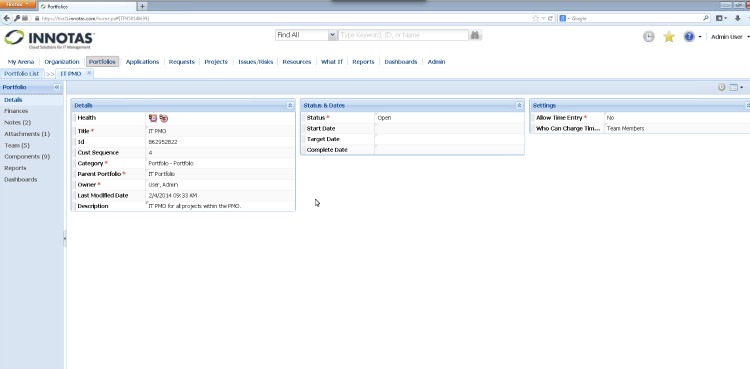The width and height of the screenshot is (750, 369).
Task: Open the What If menu
Action: pyautogui.click(x=332, y=62)
